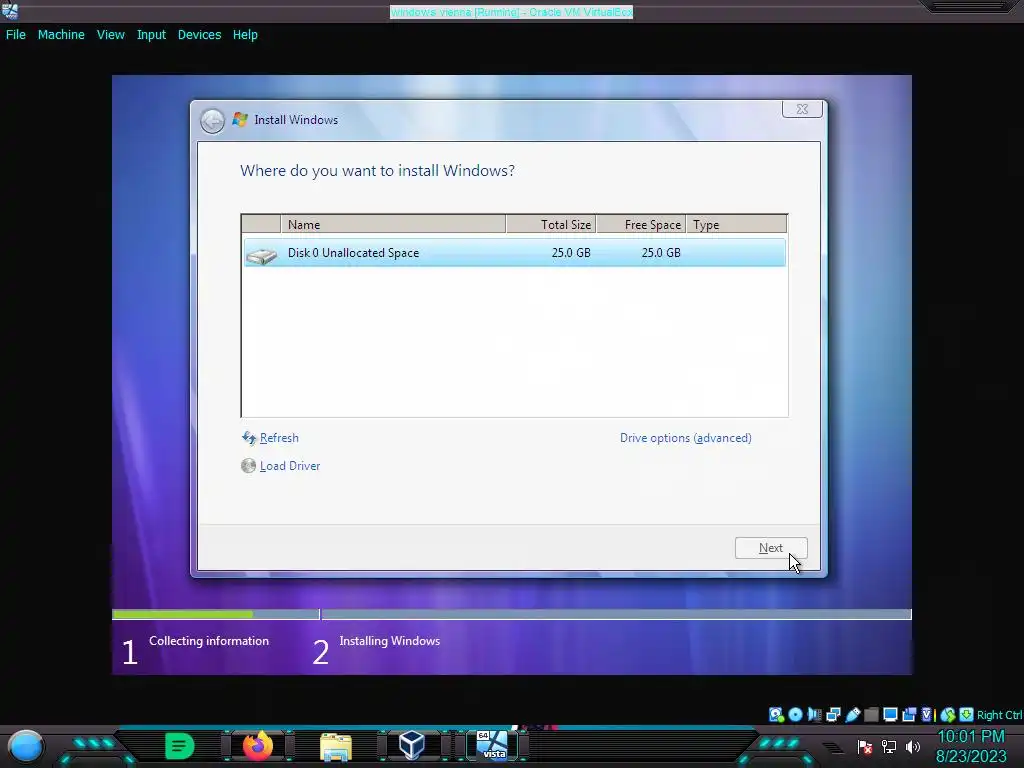
Task: Click the hard drive icon for Disk 0
Action: pyautogui.click(x=261, y=255)
